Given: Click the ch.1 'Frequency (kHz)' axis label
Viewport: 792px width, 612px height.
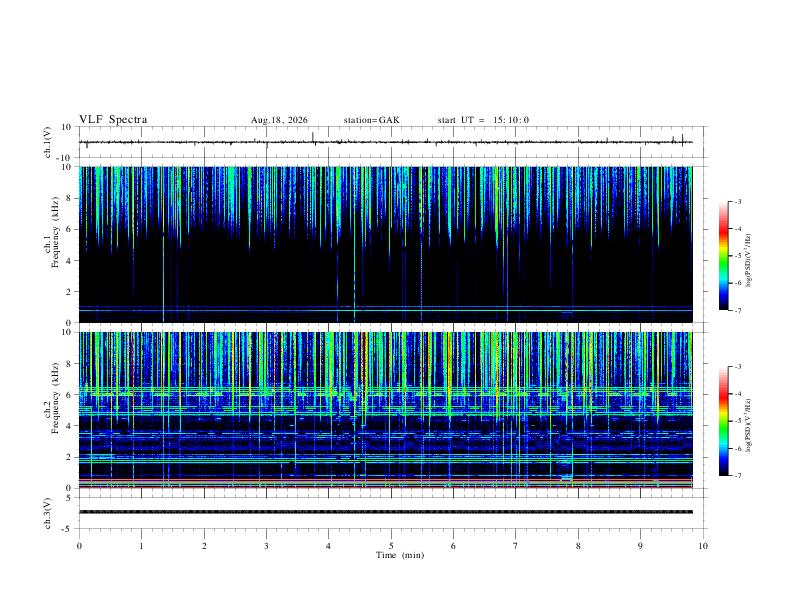Looking at the screenshot, I should (56, 232).
